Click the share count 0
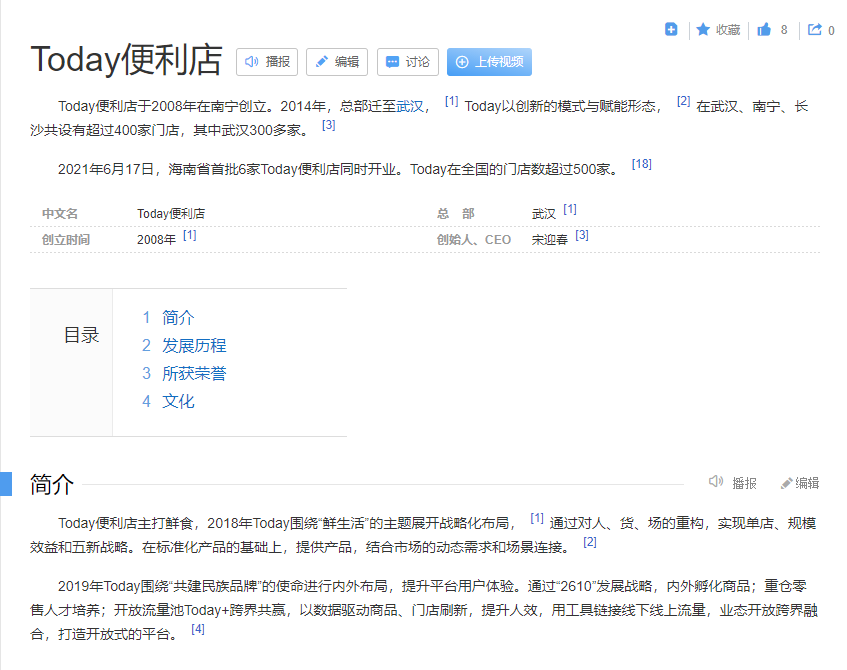The image size is (847, 670). [x=831, y=31]
